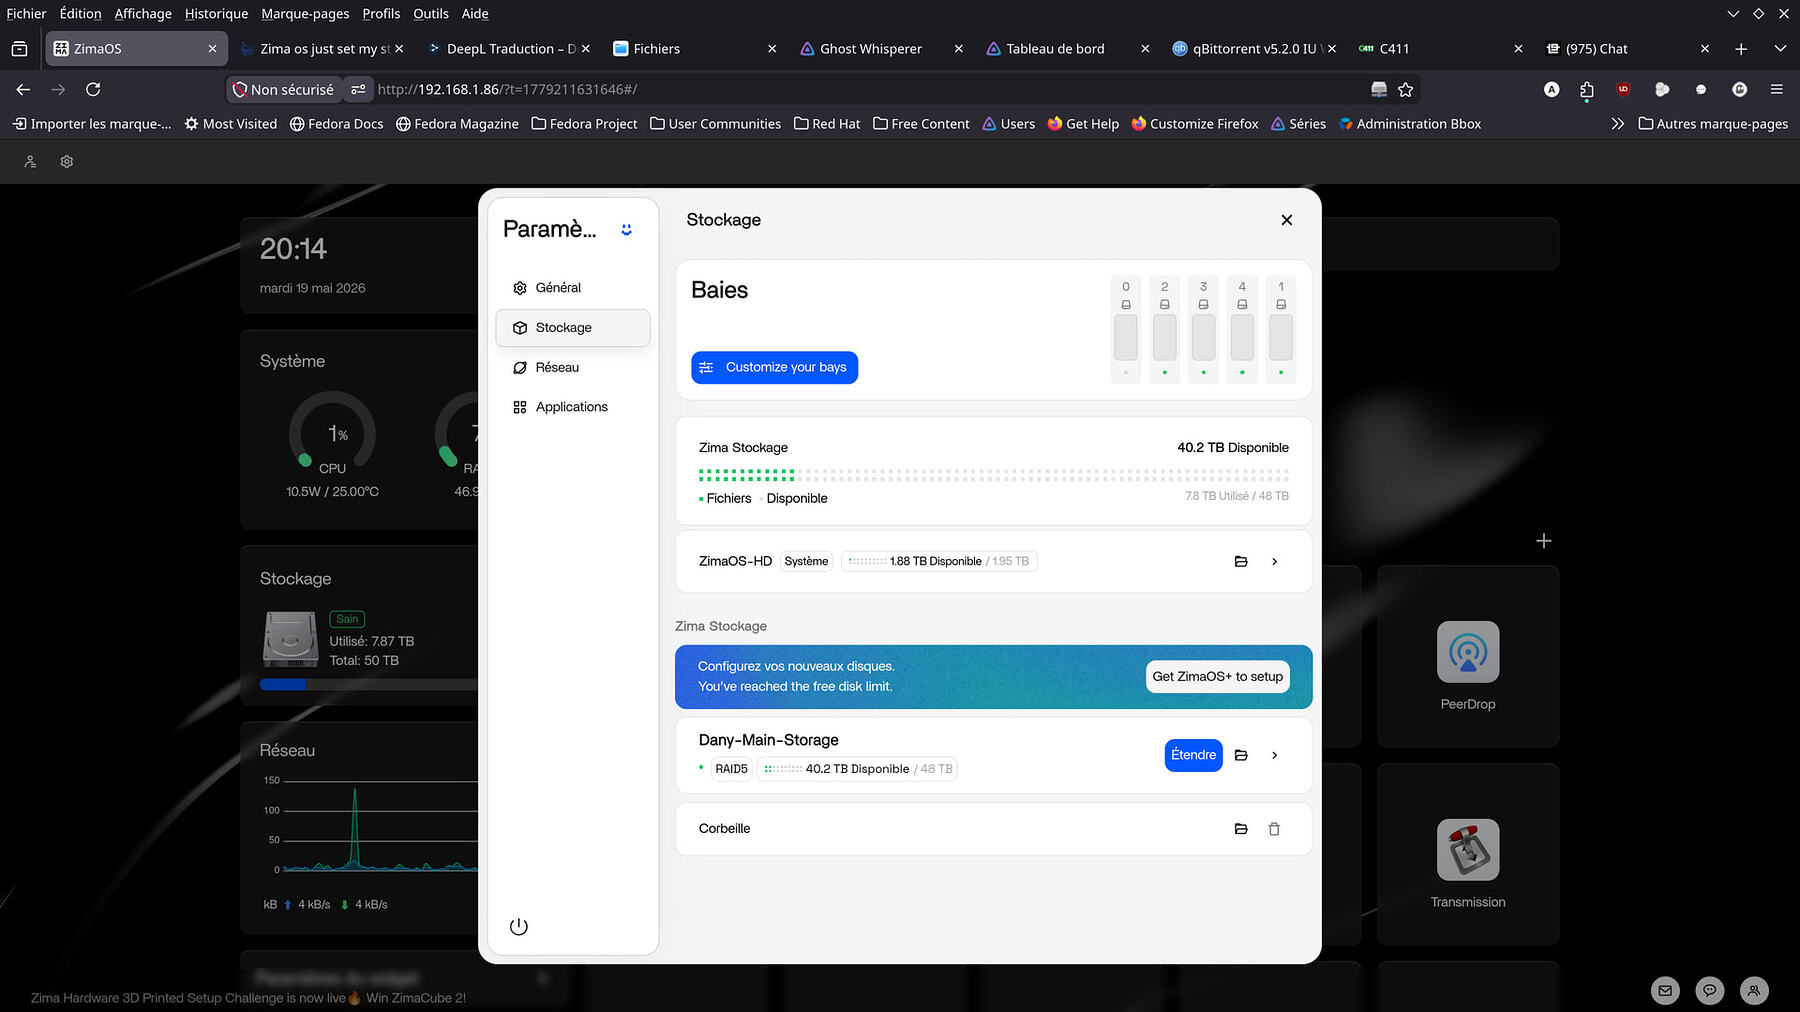Viewport: 1800px width, 1012px height.
Task: Click the Non sécurisé security indicator
Action: [x=283, y=90]
